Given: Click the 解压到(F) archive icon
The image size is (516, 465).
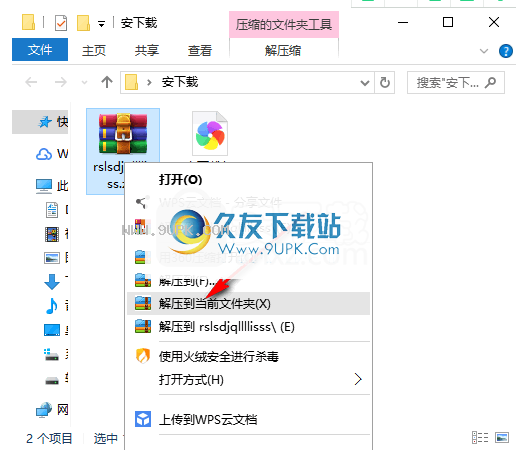Looking at the screenshot, I should click(x=143, y=280).
